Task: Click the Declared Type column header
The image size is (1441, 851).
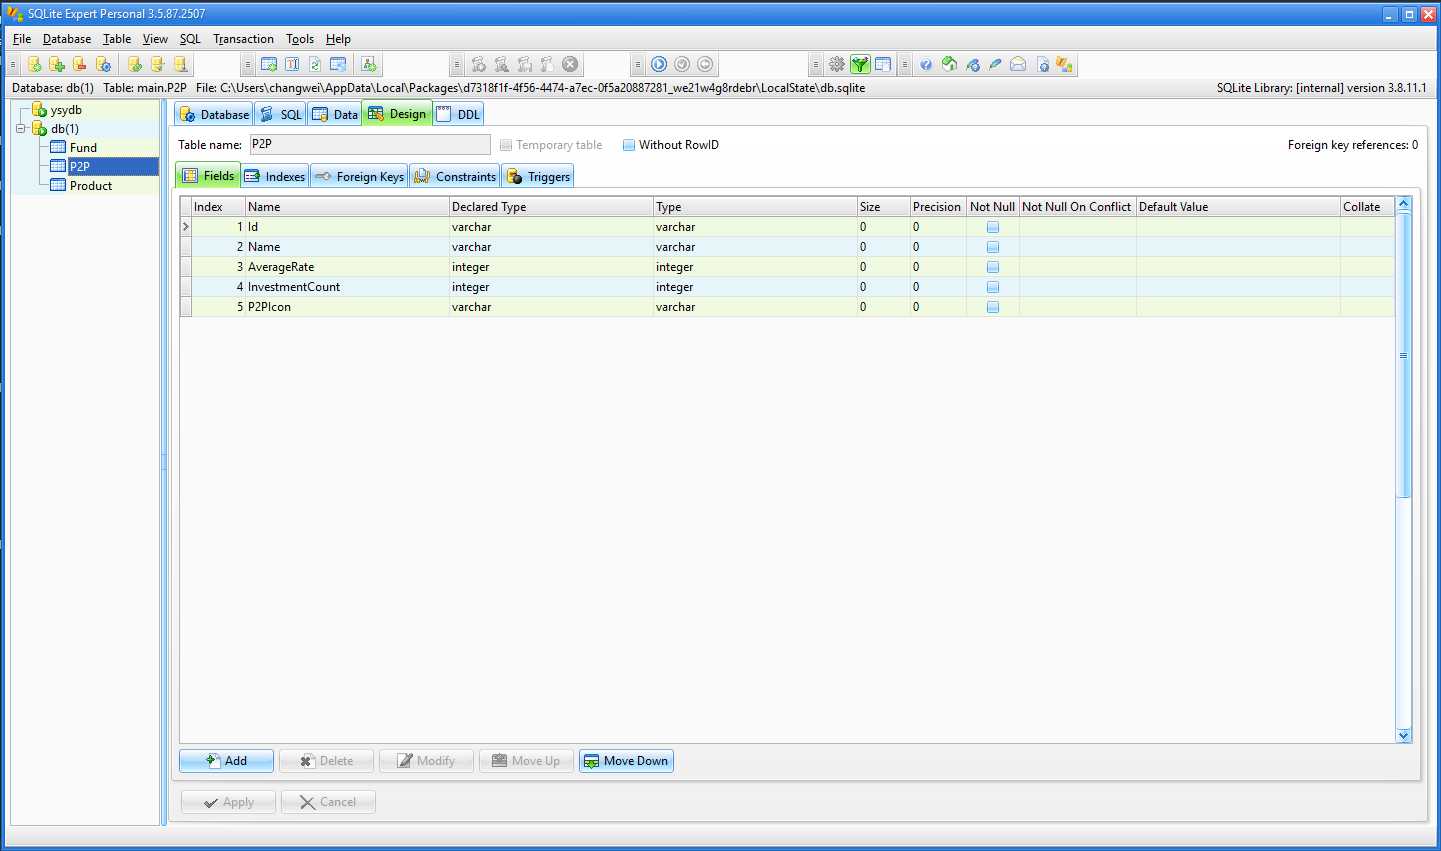Action: pyautogui.click(x=551, y=207)
